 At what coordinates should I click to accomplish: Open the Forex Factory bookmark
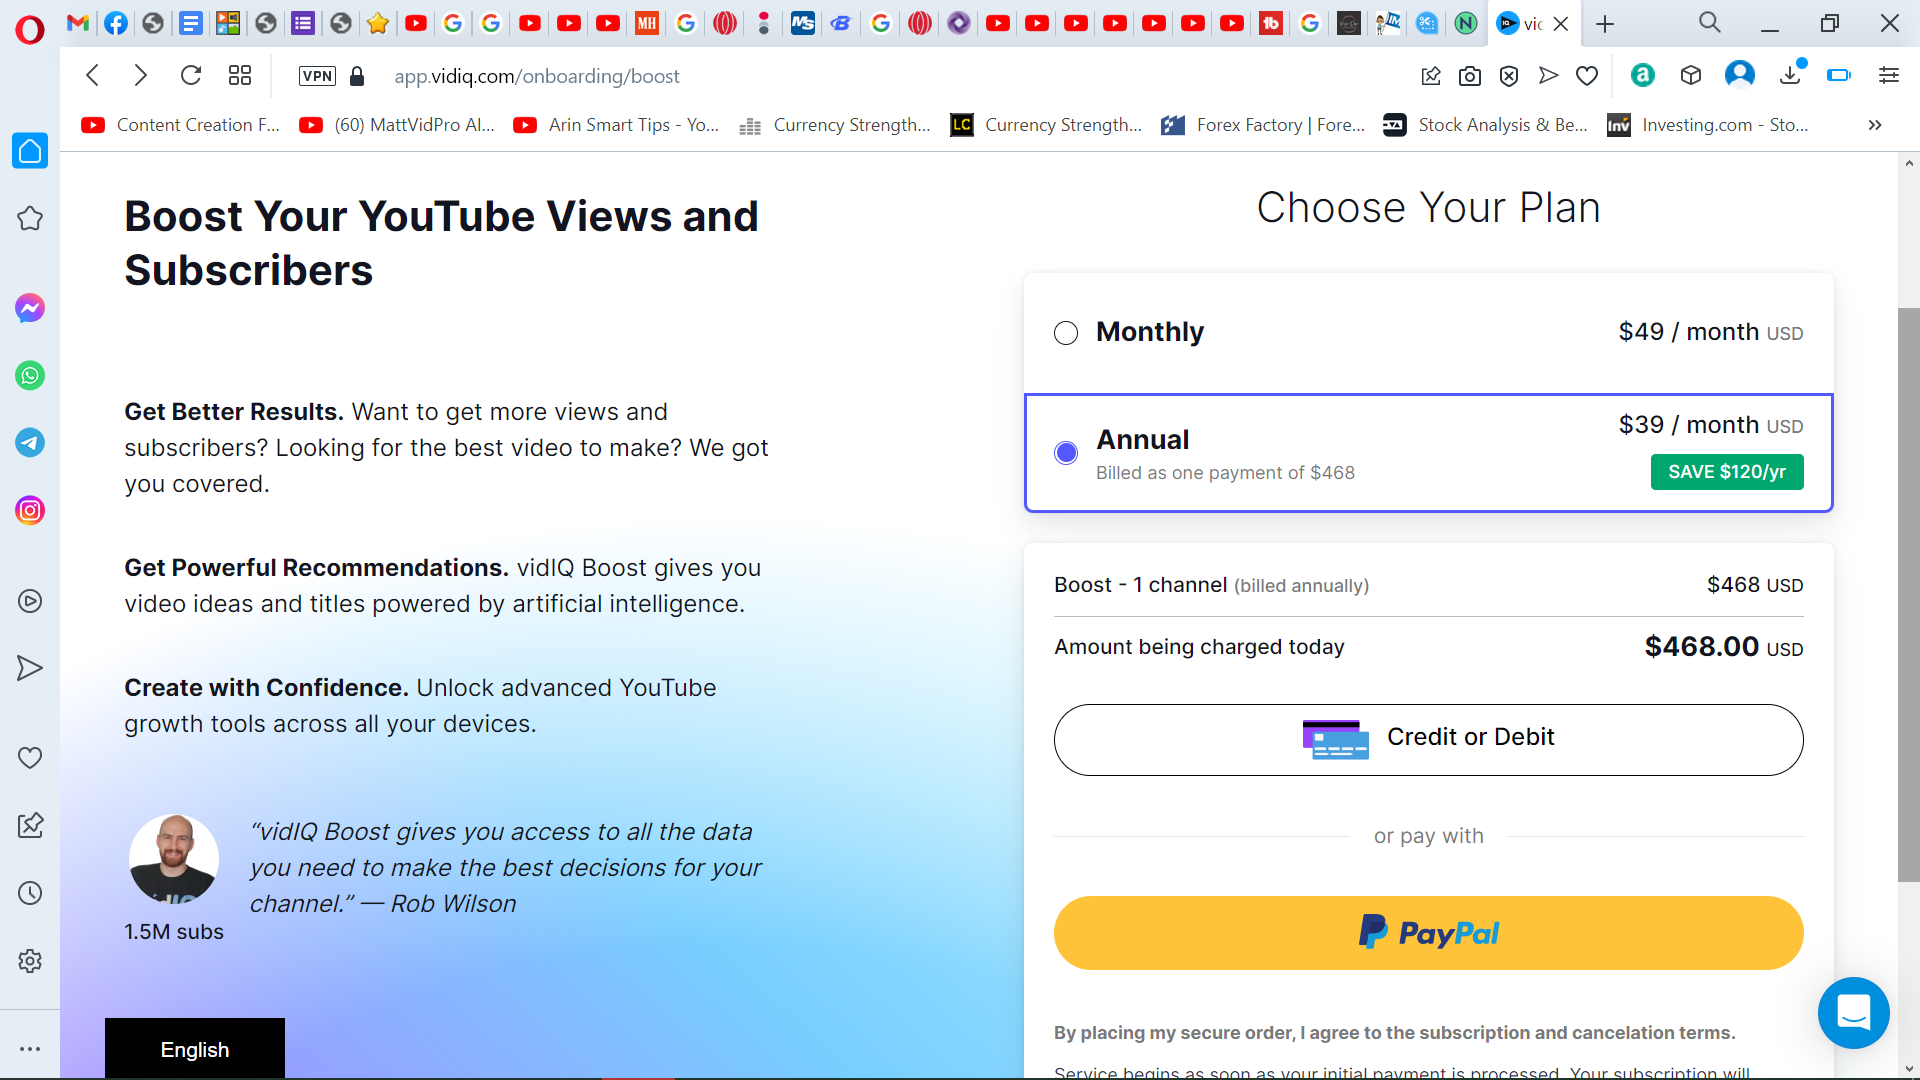tap(1263, 125)
